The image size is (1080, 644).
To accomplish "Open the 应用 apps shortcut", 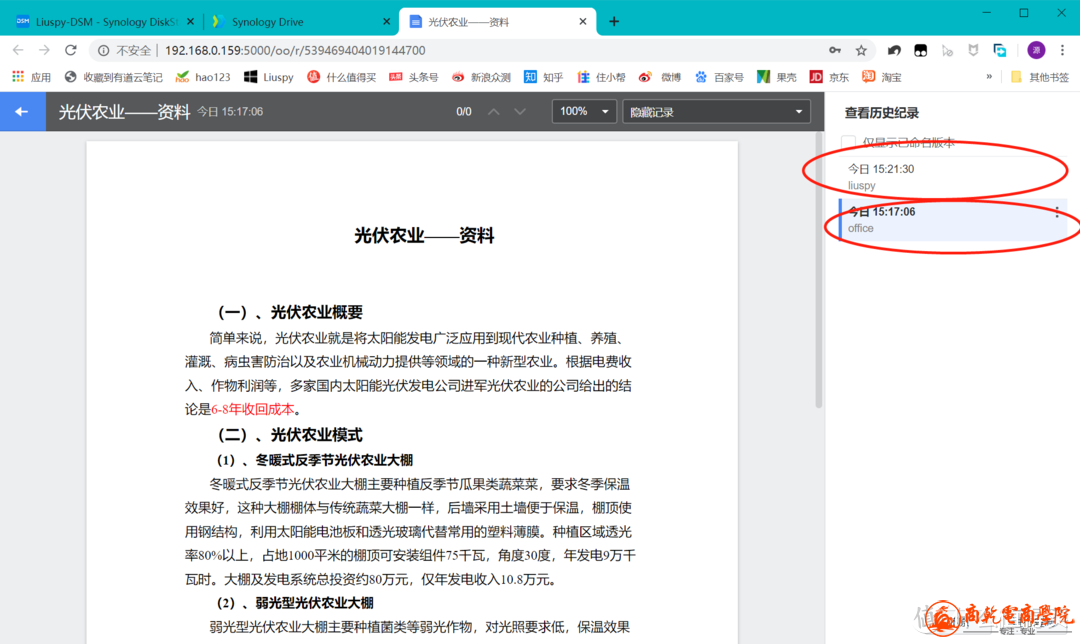I will [x=31, y=77].
